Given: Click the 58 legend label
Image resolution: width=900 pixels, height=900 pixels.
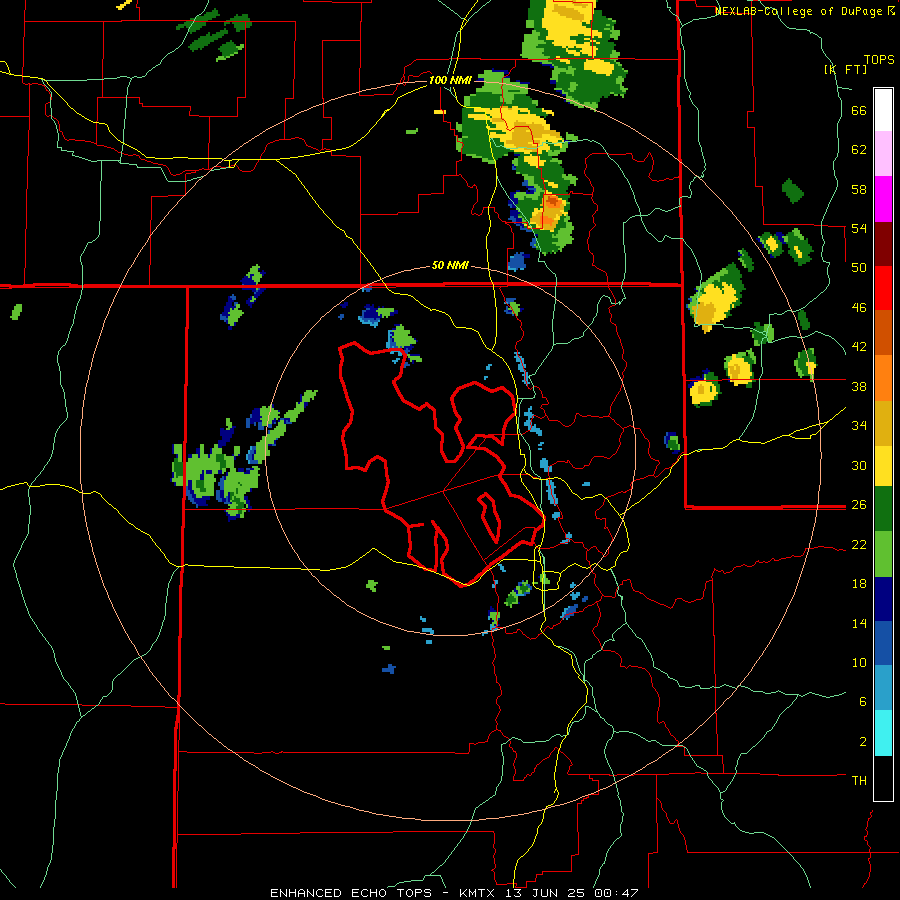Looking at the screenshot, I should click(859, 189).
